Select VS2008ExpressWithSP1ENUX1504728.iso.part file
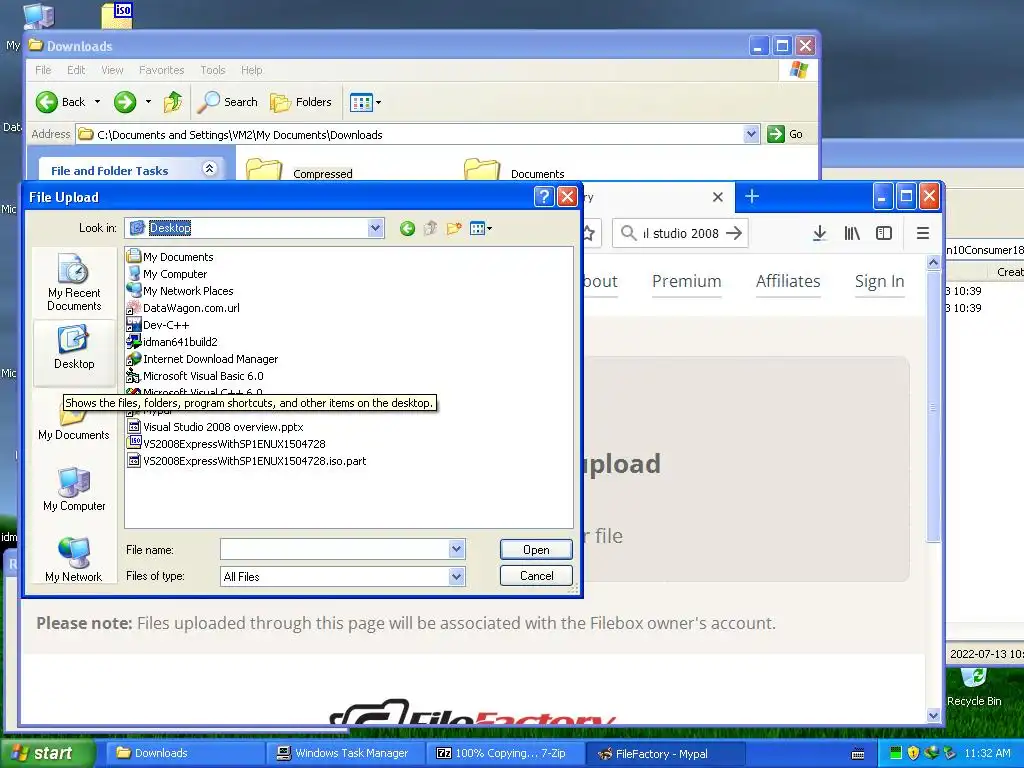The image size is (1024, 768). pos(246,460)
